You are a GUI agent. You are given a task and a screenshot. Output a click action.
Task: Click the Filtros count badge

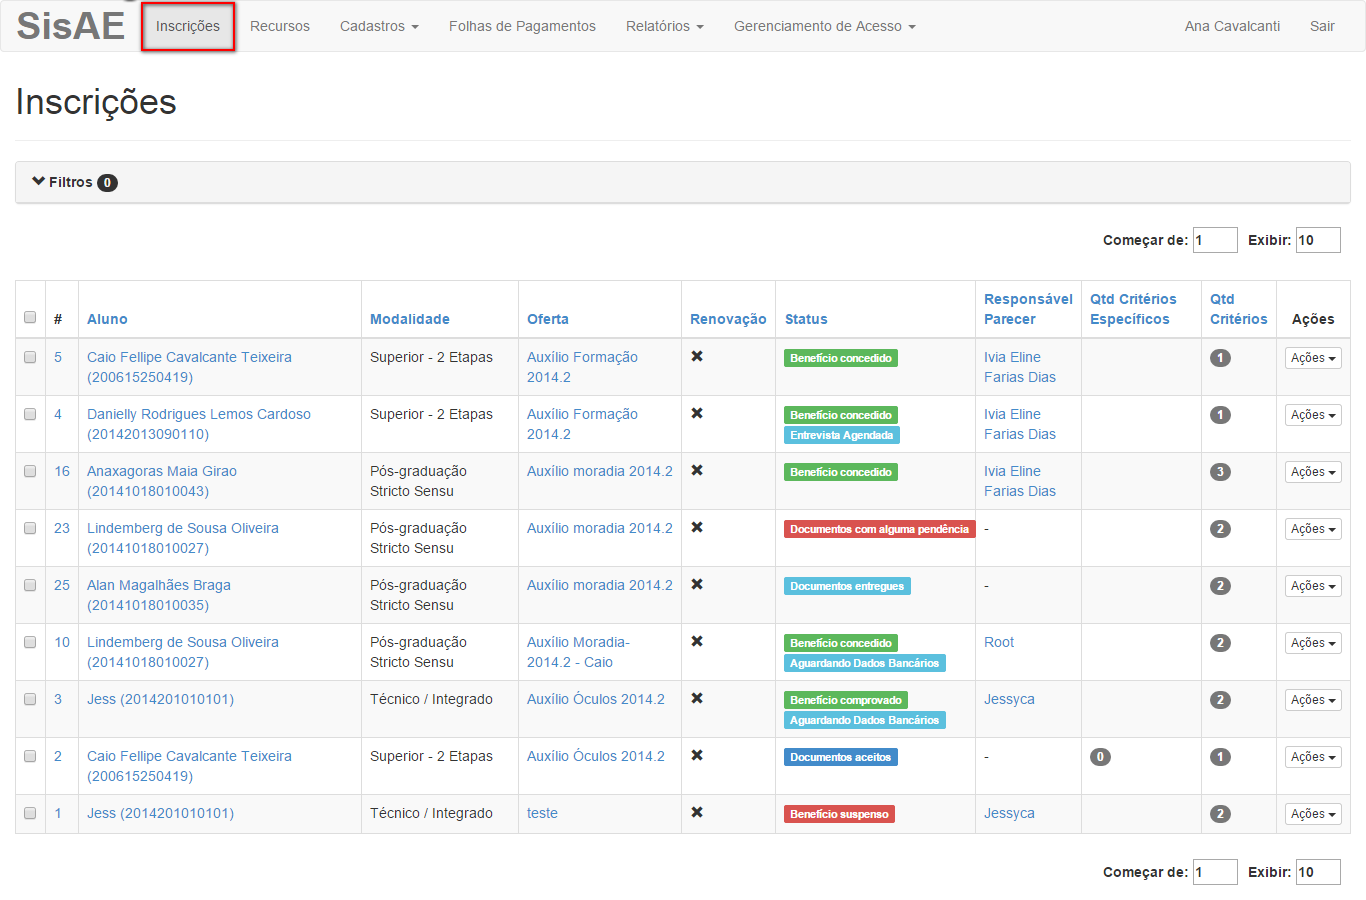(x=107, y=183)
